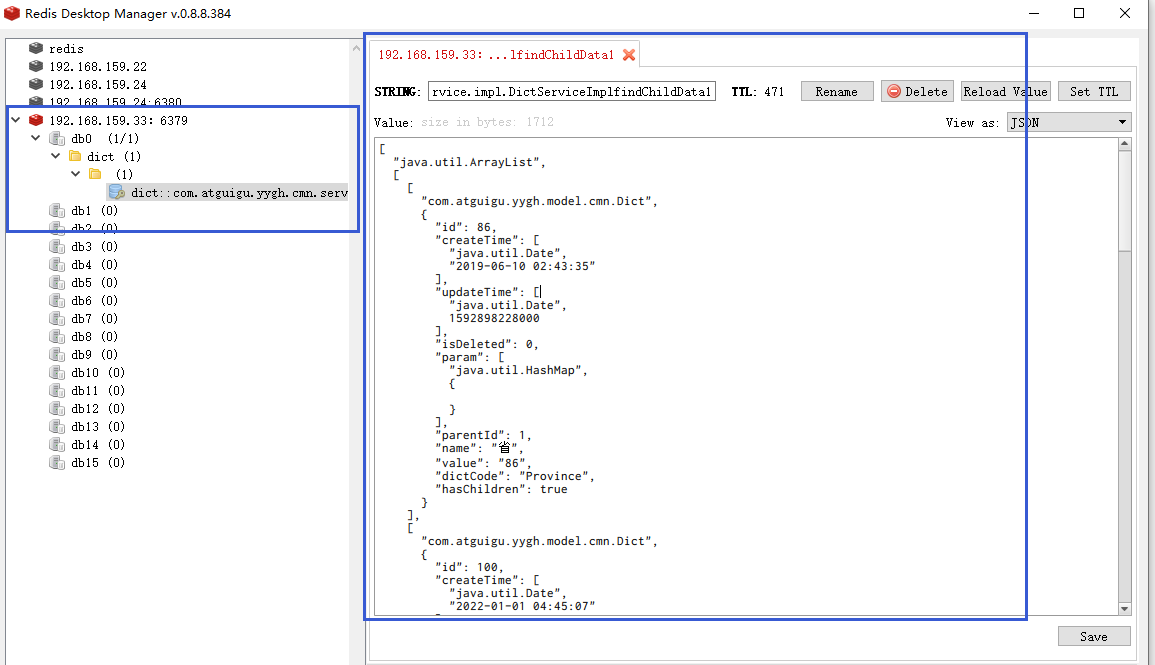1155x665 pixels.
Task: Click the key icon of the dict::com.atguigu entry
Action: (x=116, y=192)
